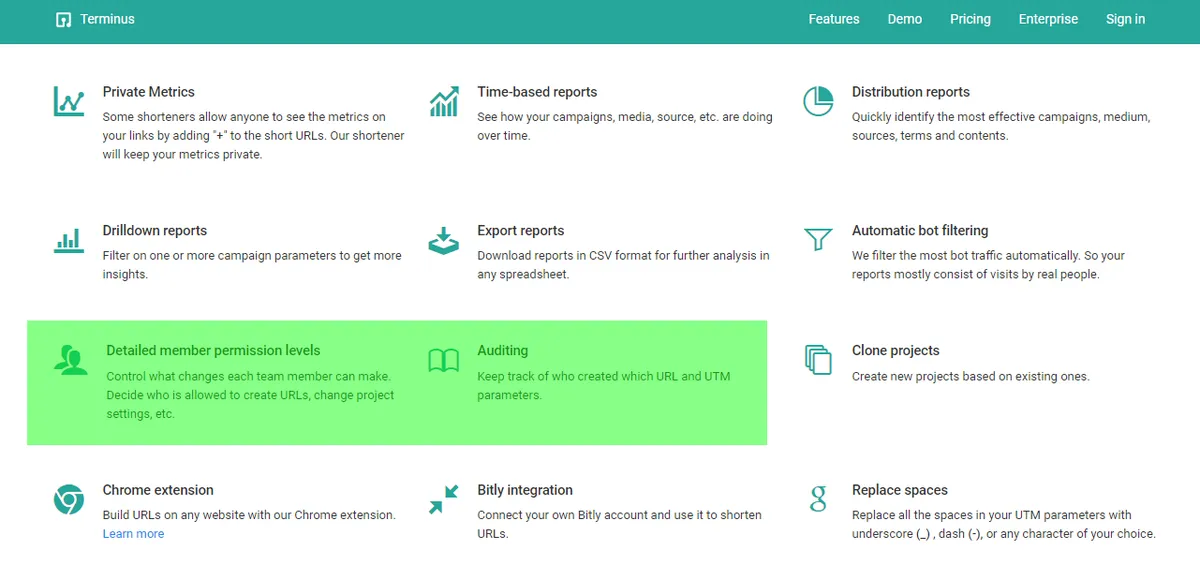Click the Chrome extension logo icon
This screenshot has height=582, width=1200.
tap(69, 499)
